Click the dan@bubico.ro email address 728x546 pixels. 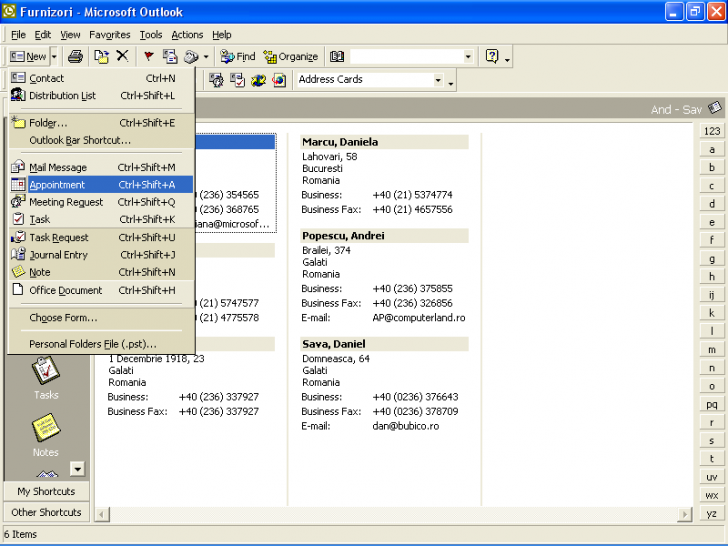tap(405, 426)
